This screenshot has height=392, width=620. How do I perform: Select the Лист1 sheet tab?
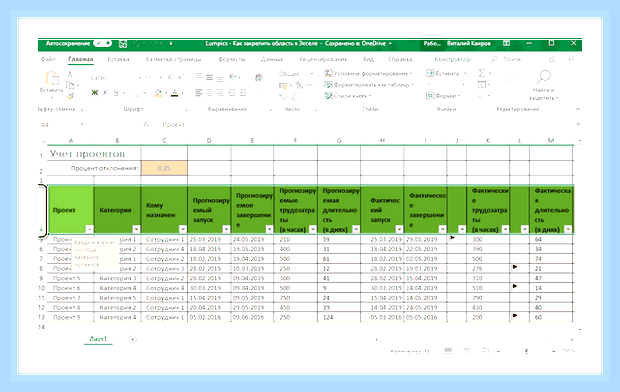(98, 339)
